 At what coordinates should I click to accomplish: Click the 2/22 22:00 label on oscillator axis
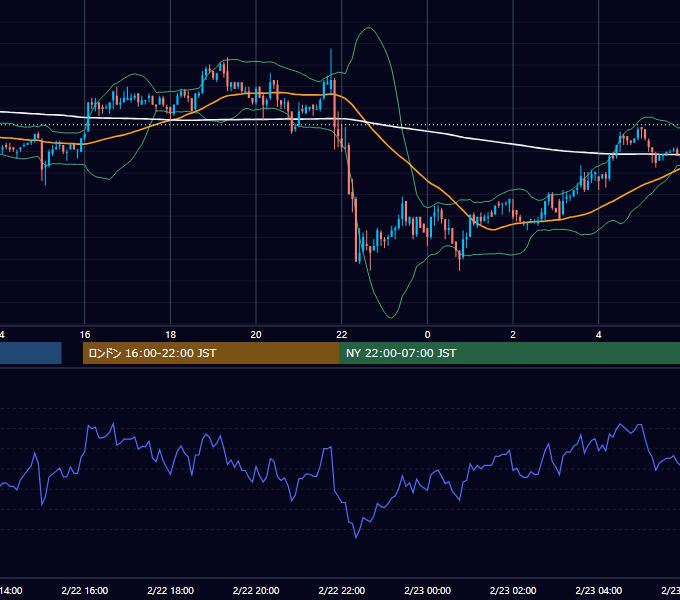coord(342,590)
